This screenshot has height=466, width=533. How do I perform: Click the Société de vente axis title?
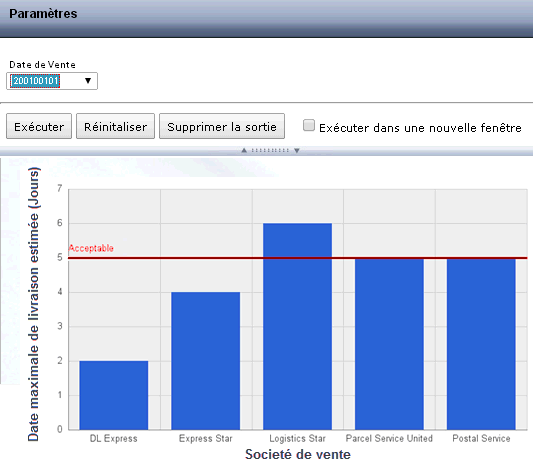pos(298,454)
